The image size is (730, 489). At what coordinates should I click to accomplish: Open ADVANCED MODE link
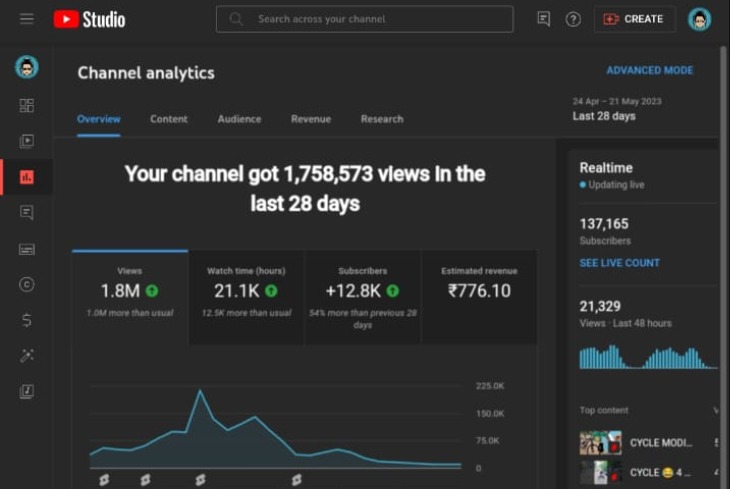point(649,70)
